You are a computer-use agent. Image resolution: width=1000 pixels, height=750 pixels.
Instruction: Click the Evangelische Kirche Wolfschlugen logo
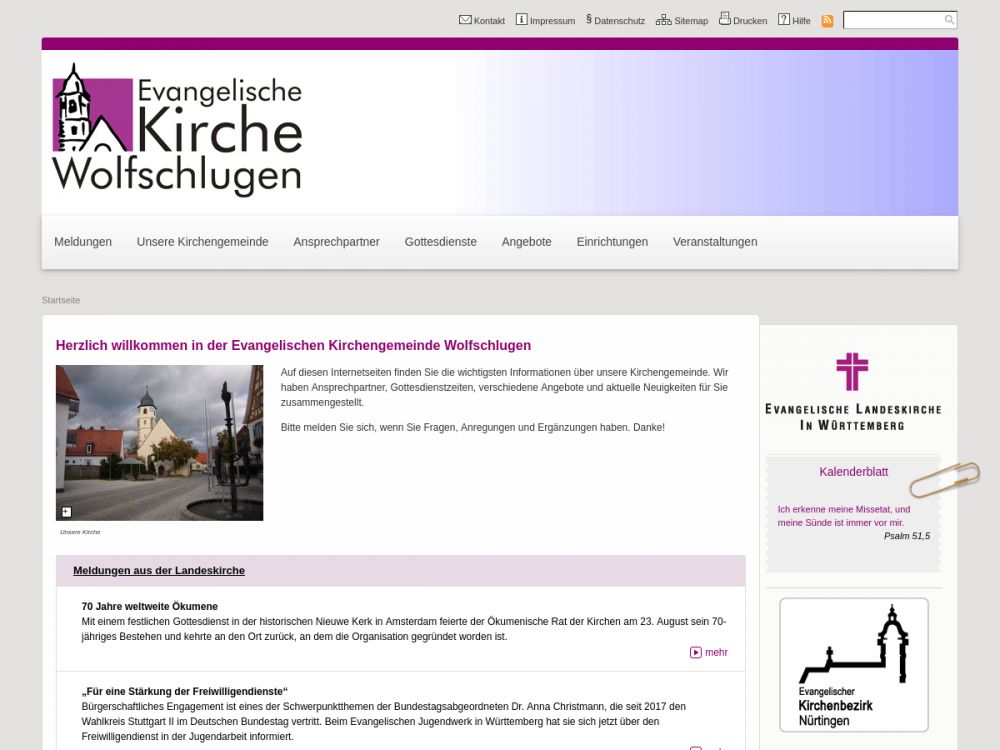point(177,130)
